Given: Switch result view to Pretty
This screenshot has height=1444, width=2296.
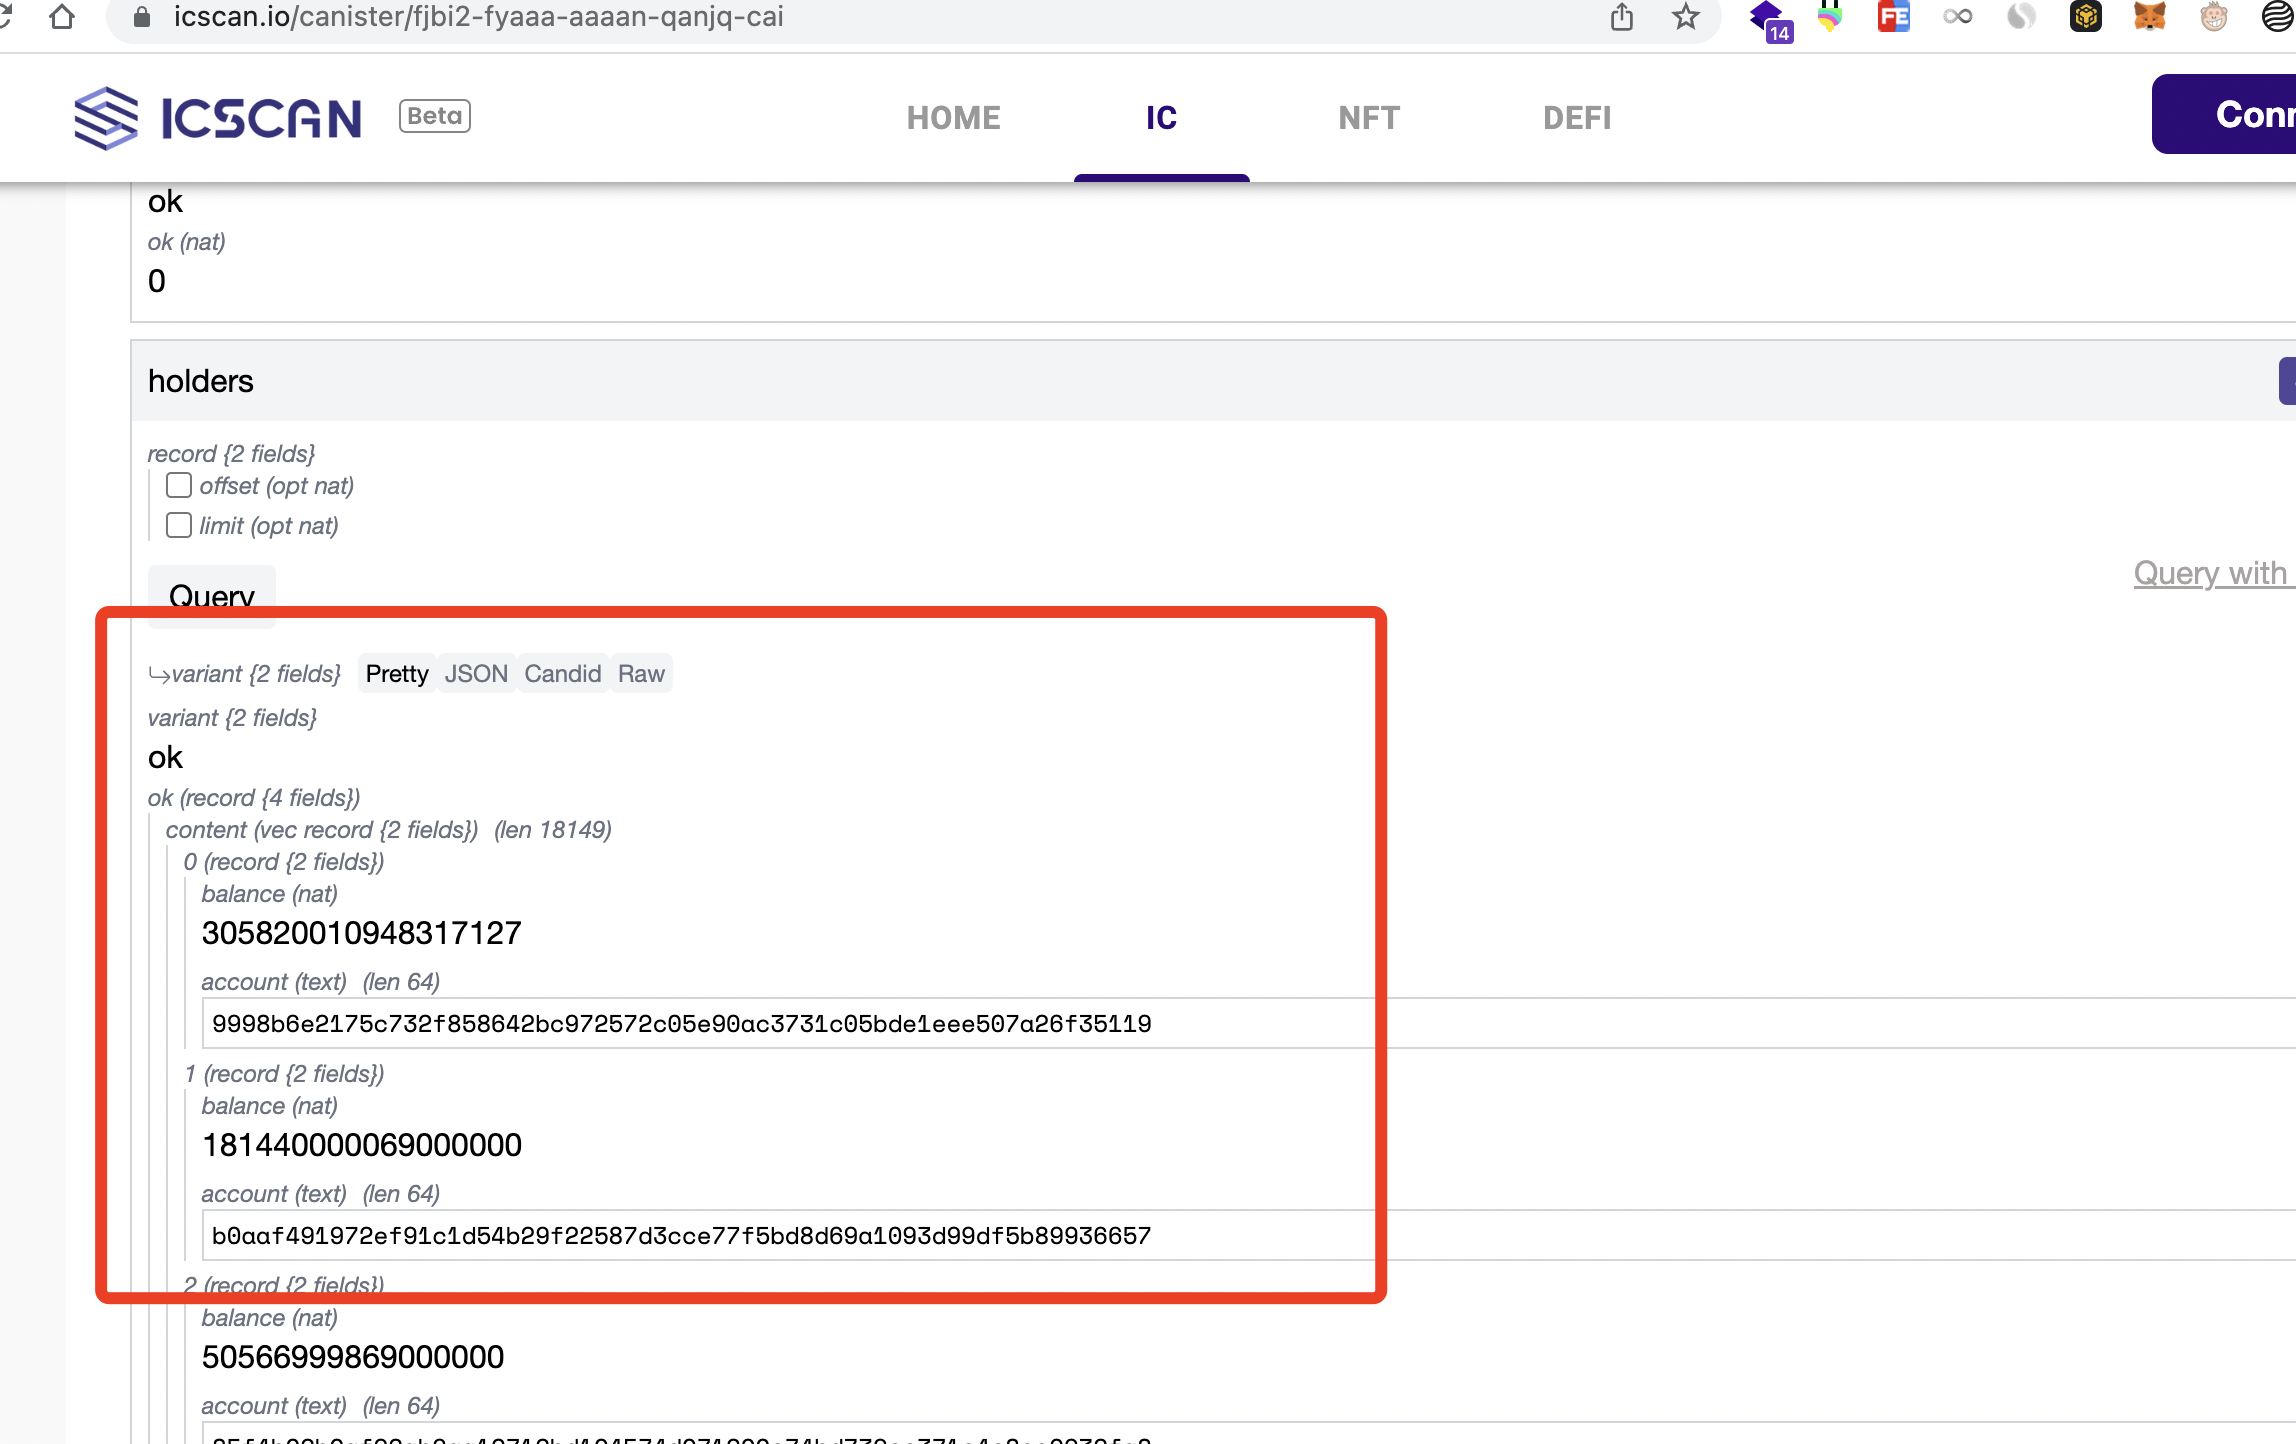Looking at the screenshot, I should pyautogui.click(x=397, y=673).
